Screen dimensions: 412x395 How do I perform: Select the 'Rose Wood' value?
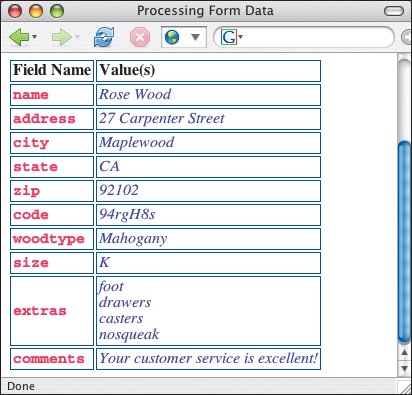135,94
